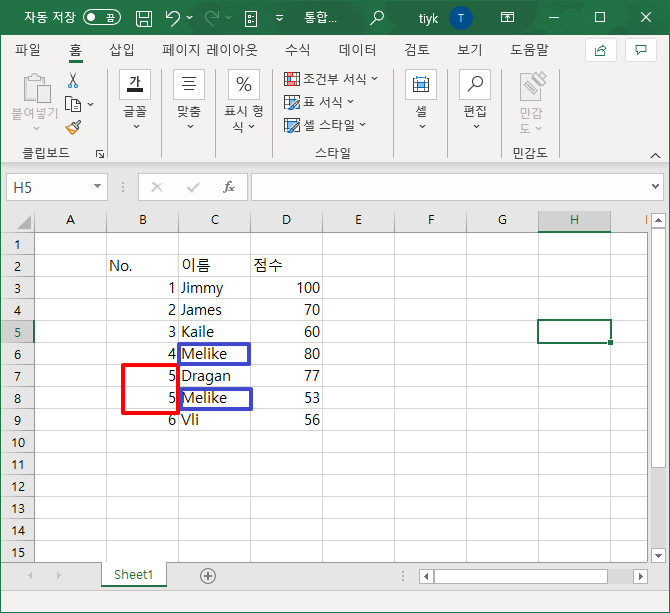670x613 pixels.
Task: Click the Undo arrow icon
Action: point(173,18)
